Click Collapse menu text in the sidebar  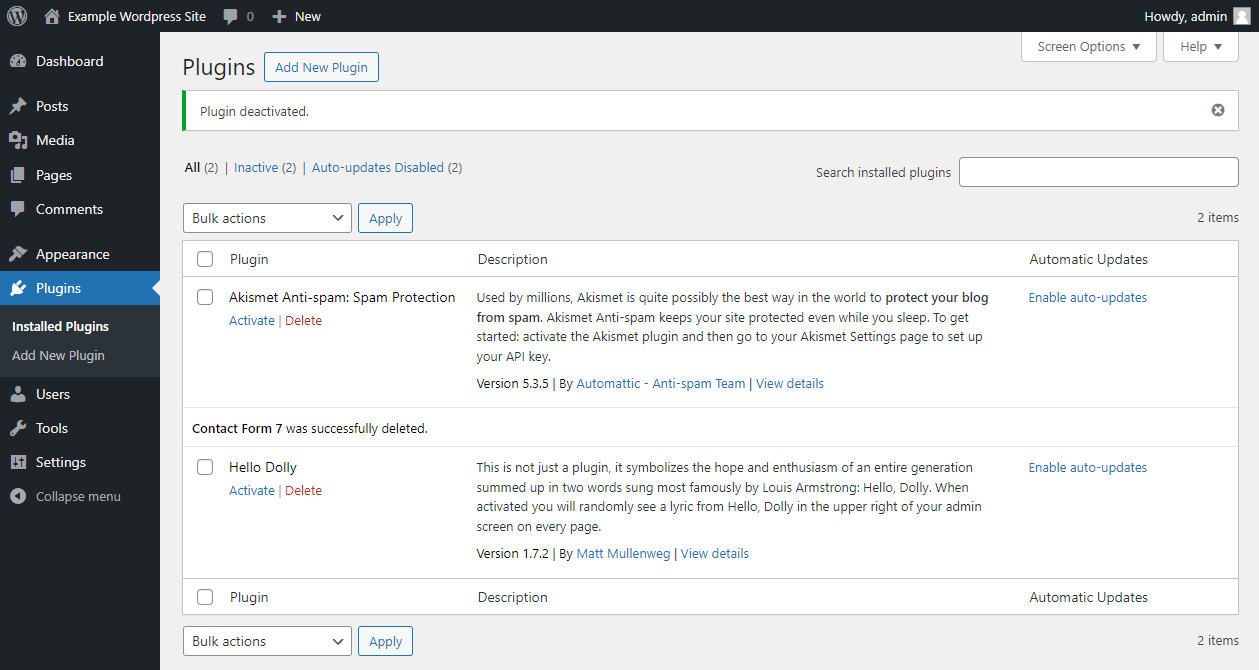pos(78,496)
